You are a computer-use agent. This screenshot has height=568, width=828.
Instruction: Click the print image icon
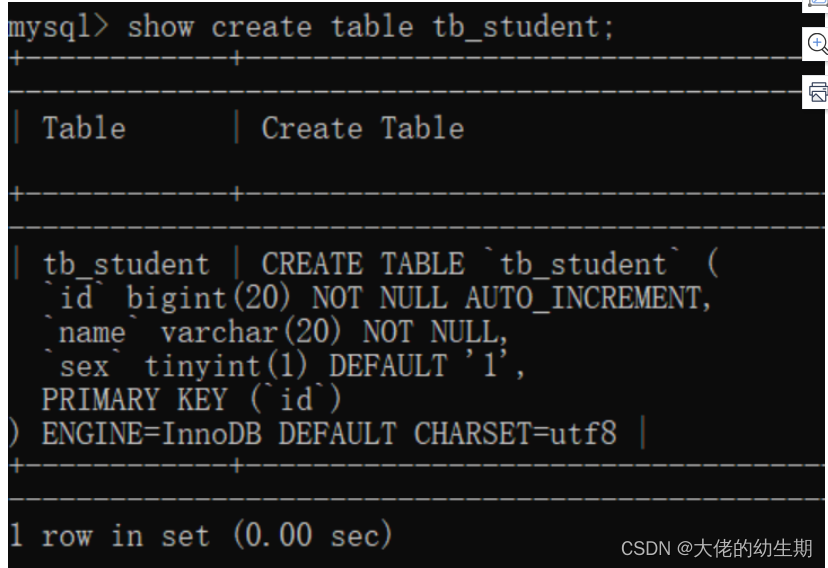click(x=815, y=92)
